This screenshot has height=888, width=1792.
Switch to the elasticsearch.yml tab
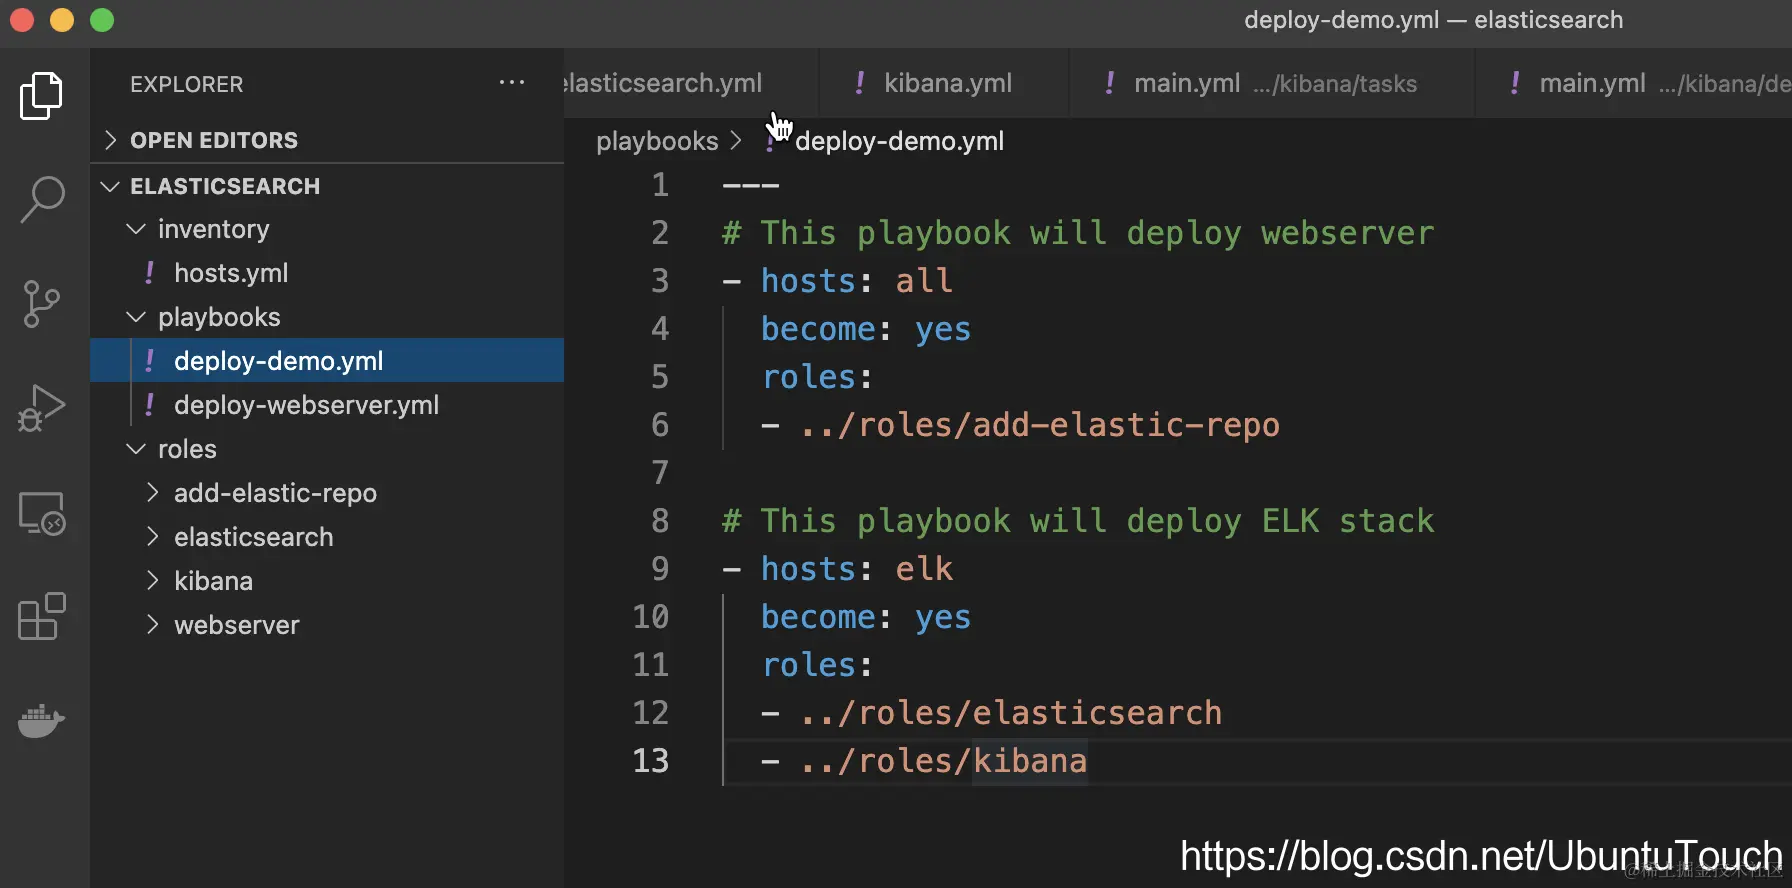(690, 83)
